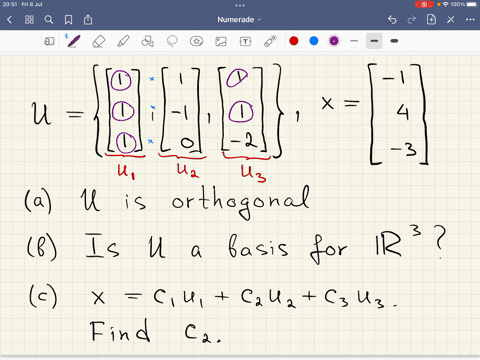Viewport: 480px width, 360px height.
Task: Open the share and export menu
Action: tap(88, 20)
